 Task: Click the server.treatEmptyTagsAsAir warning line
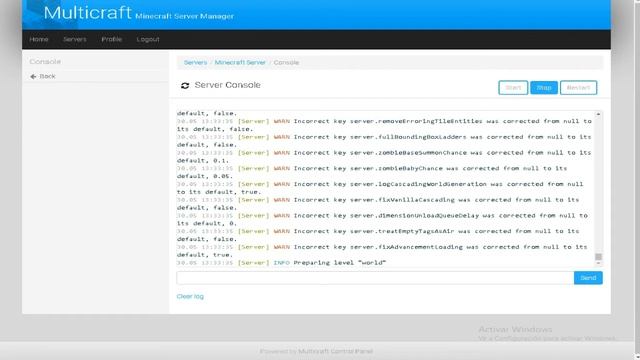point(378,235)
